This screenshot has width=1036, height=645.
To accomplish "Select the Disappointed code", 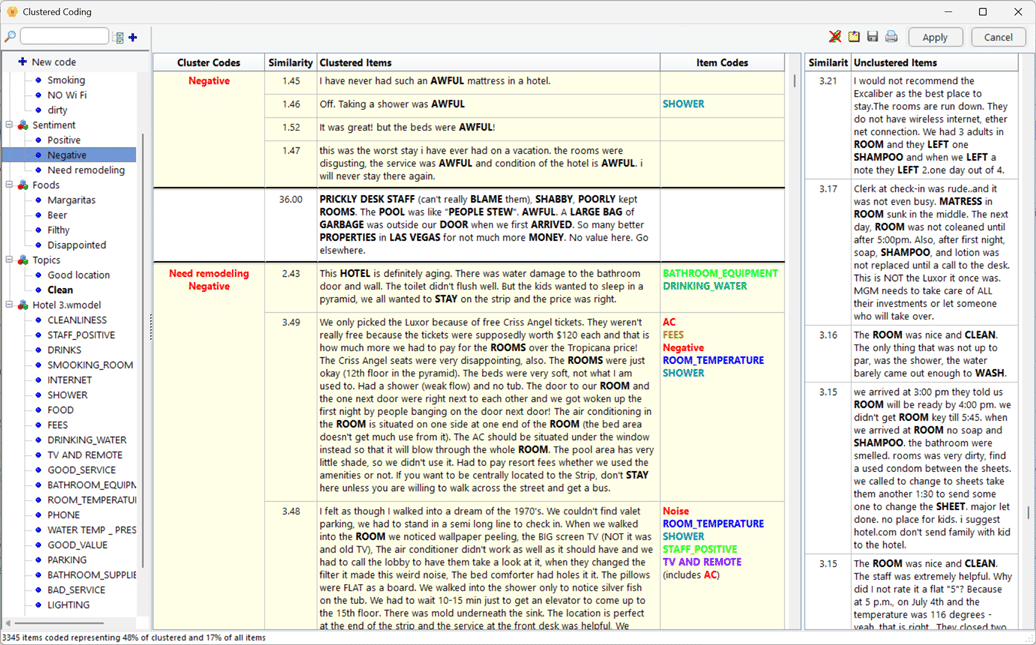I will coord(77,245).
